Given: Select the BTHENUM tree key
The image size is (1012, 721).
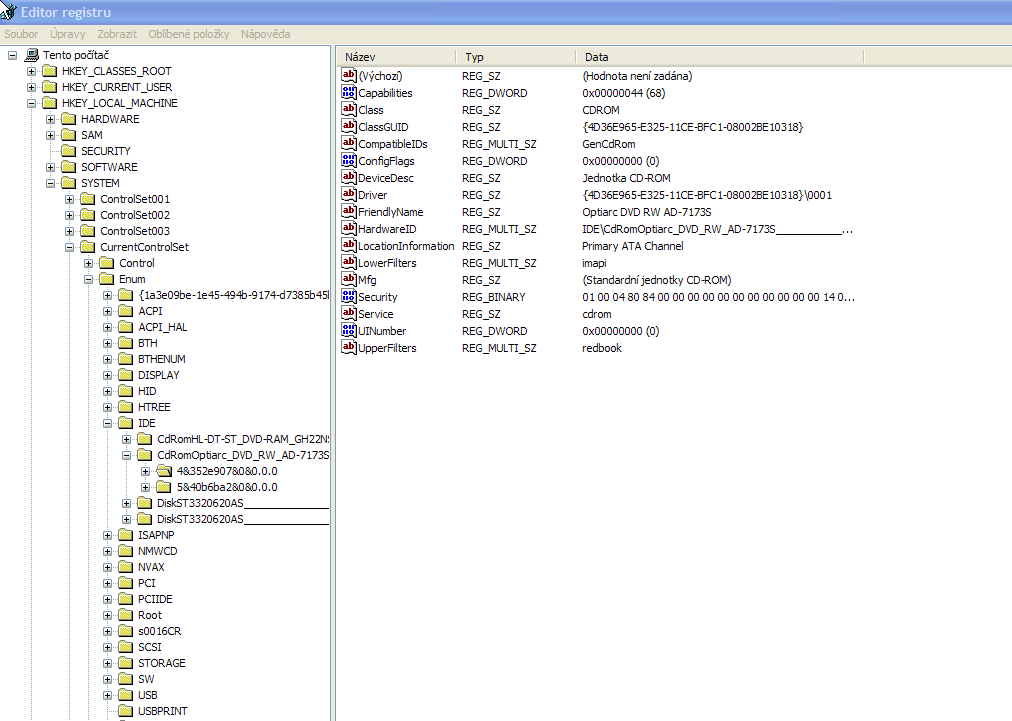Looking at the screenshot, I should click(161, 359).
